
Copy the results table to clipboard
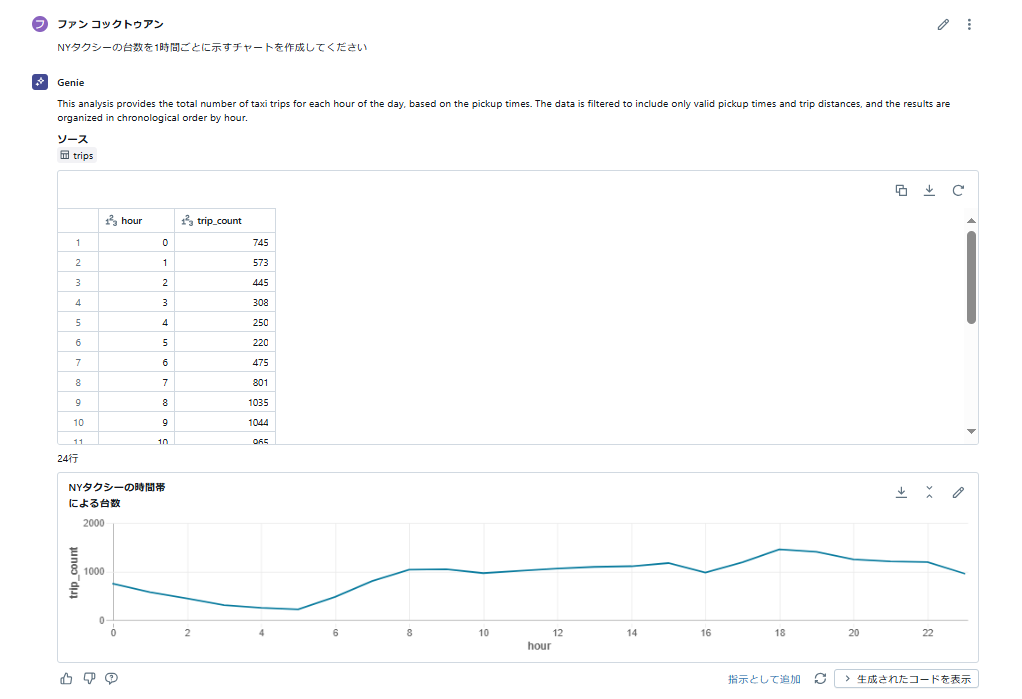pyautogui.click(x=901, y=190)
